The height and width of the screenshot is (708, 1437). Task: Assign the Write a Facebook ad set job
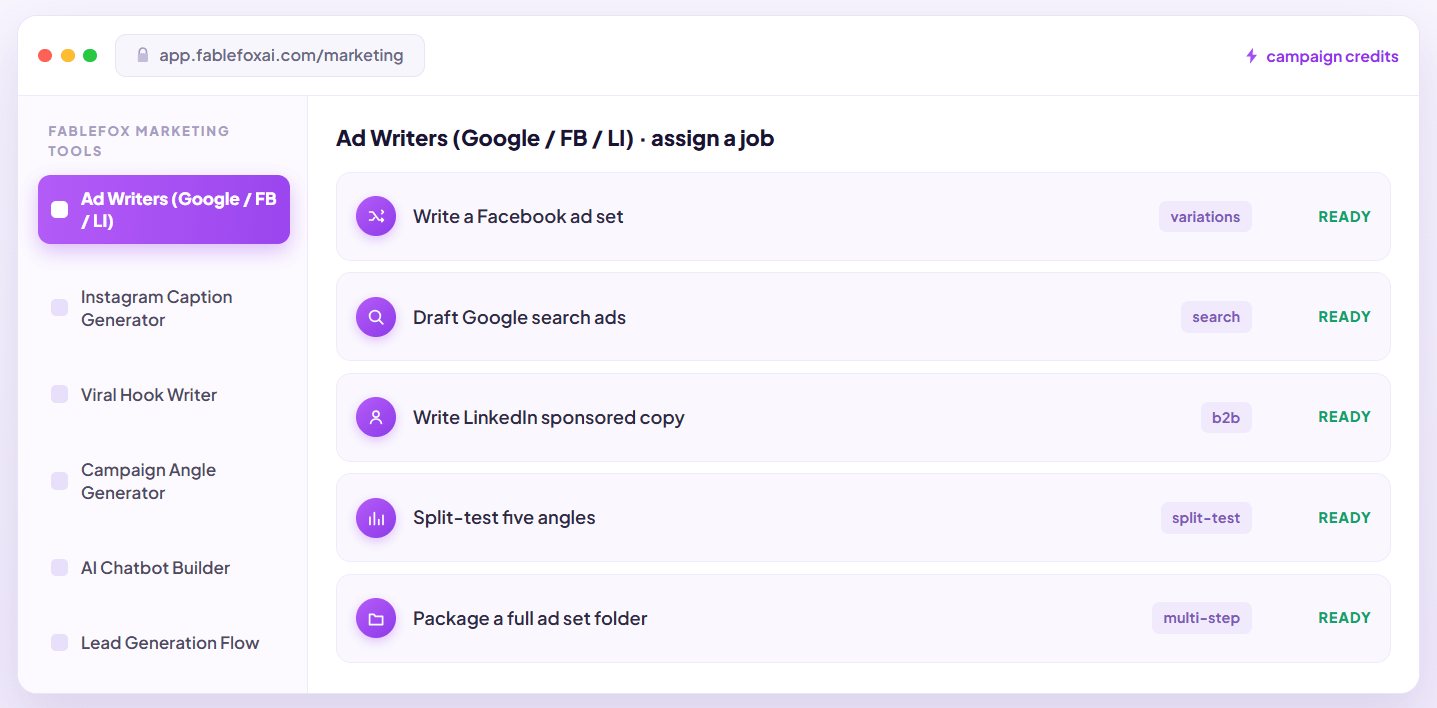863,216
